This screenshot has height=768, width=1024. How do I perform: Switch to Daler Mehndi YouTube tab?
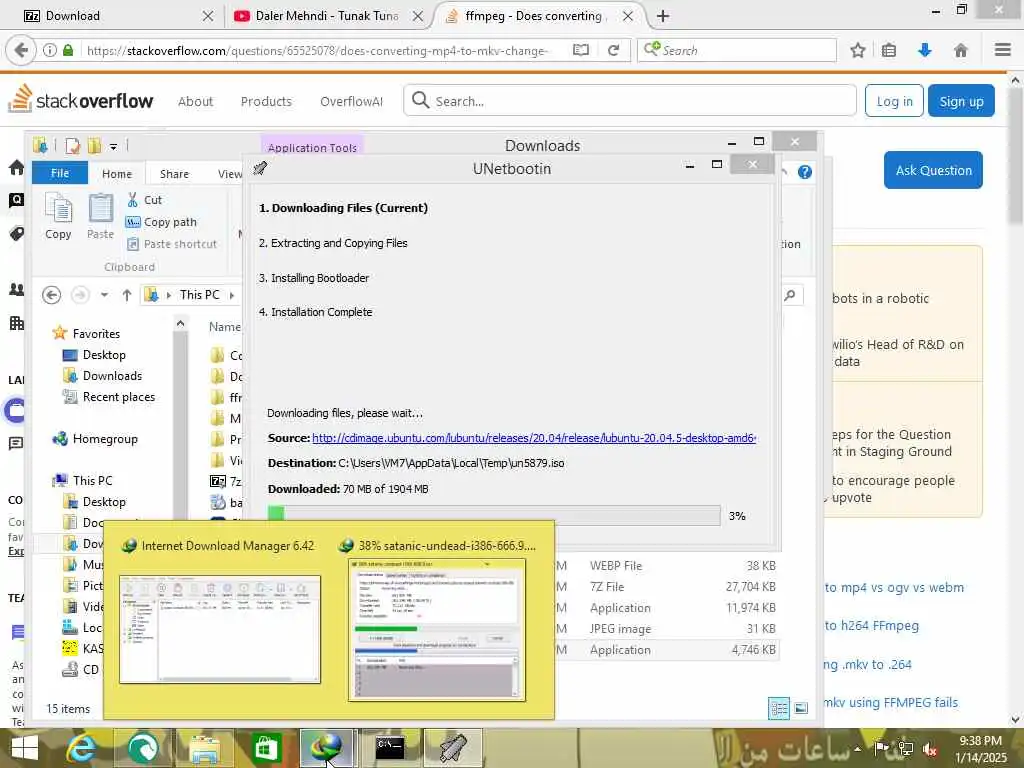pyautogui.click(x=328, y=16)
